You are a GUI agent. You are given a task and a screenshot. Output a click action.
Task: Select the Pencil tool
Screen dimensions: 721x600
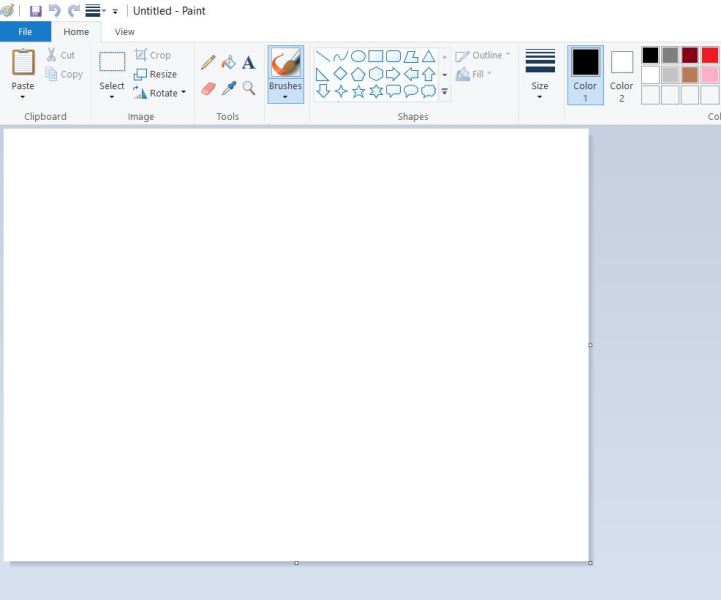(x=208, y=62)
